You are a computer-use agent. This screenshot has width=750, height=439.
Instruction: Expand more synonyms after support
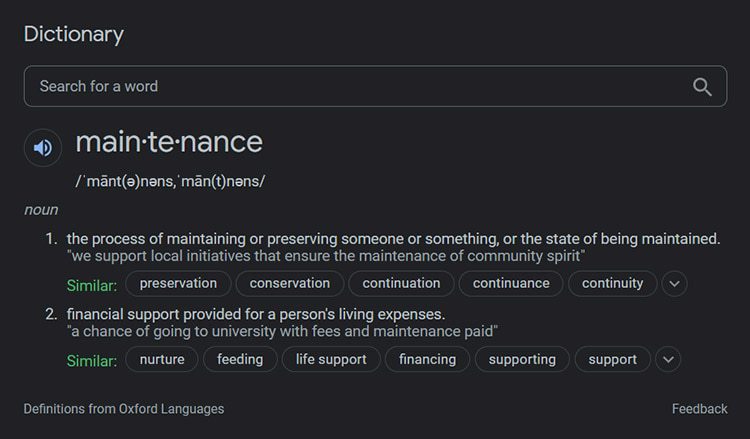point(668,359)
